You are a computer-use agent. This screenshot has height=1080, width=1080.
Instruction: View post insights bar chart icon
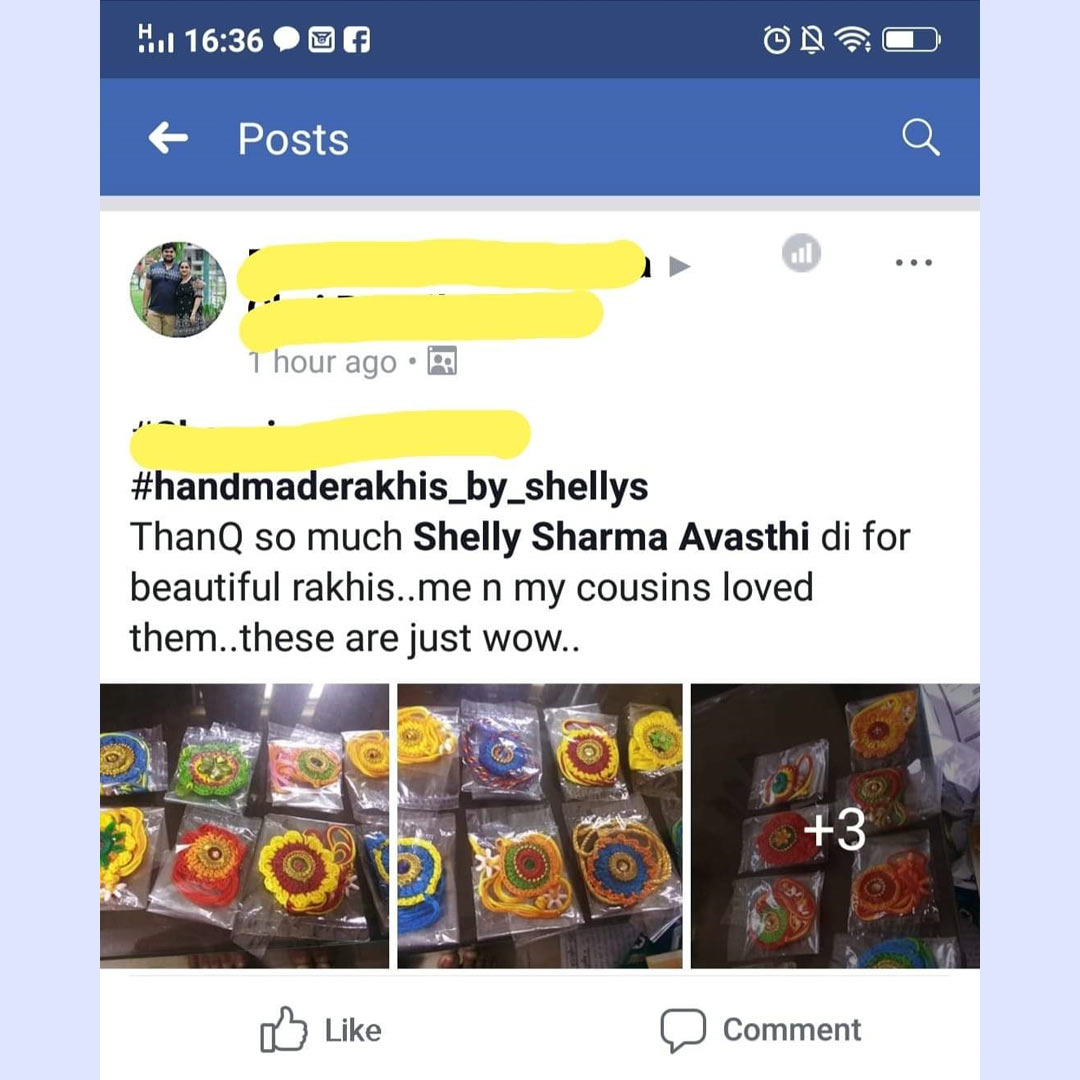[x=801, y=253]
